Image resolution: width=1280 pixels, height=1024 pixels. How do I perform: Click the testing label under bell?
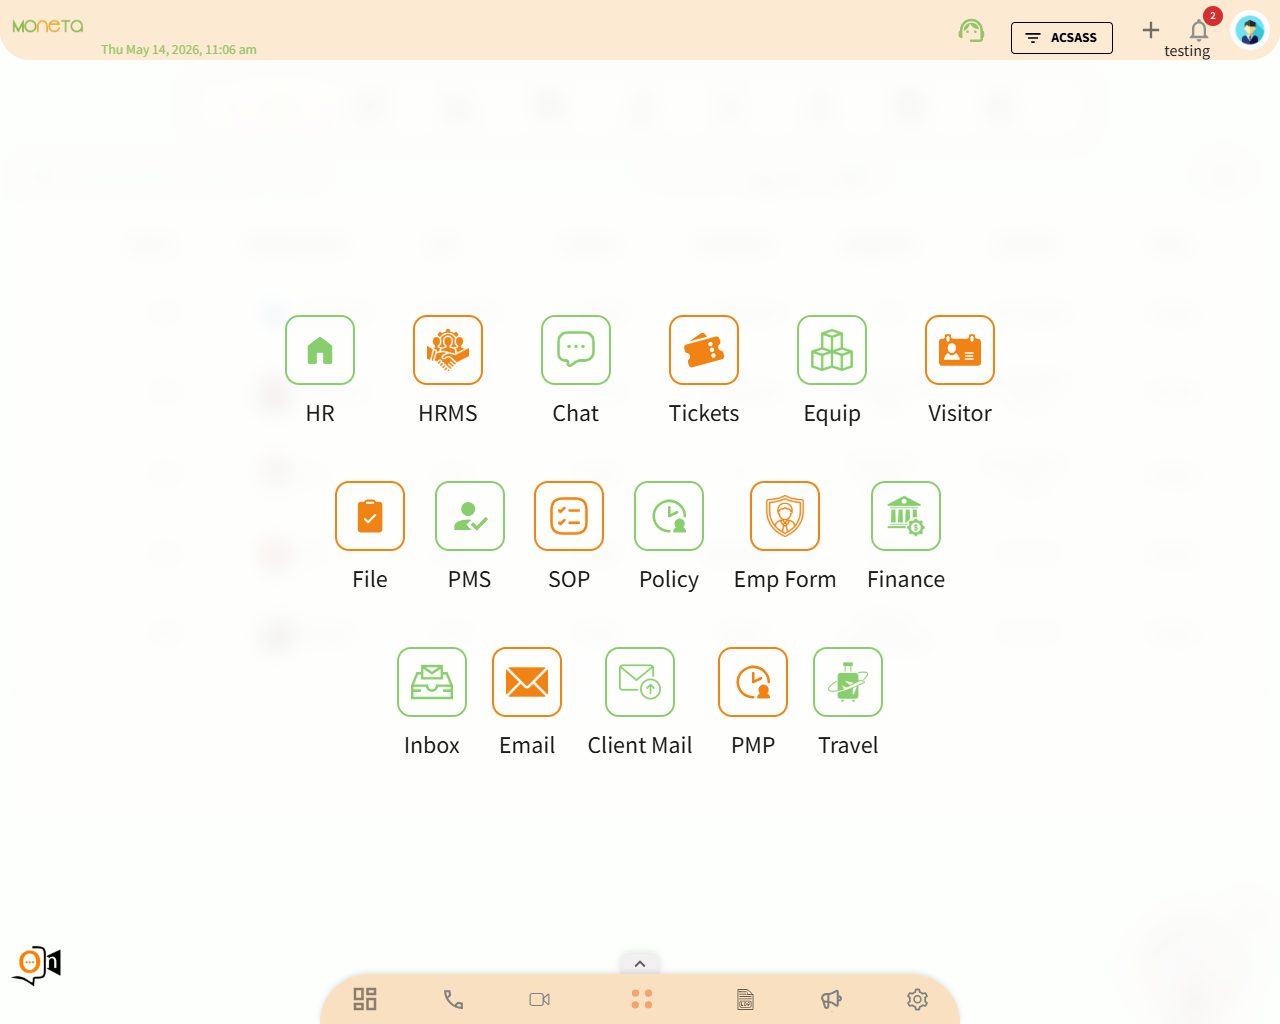(1187, 51)
